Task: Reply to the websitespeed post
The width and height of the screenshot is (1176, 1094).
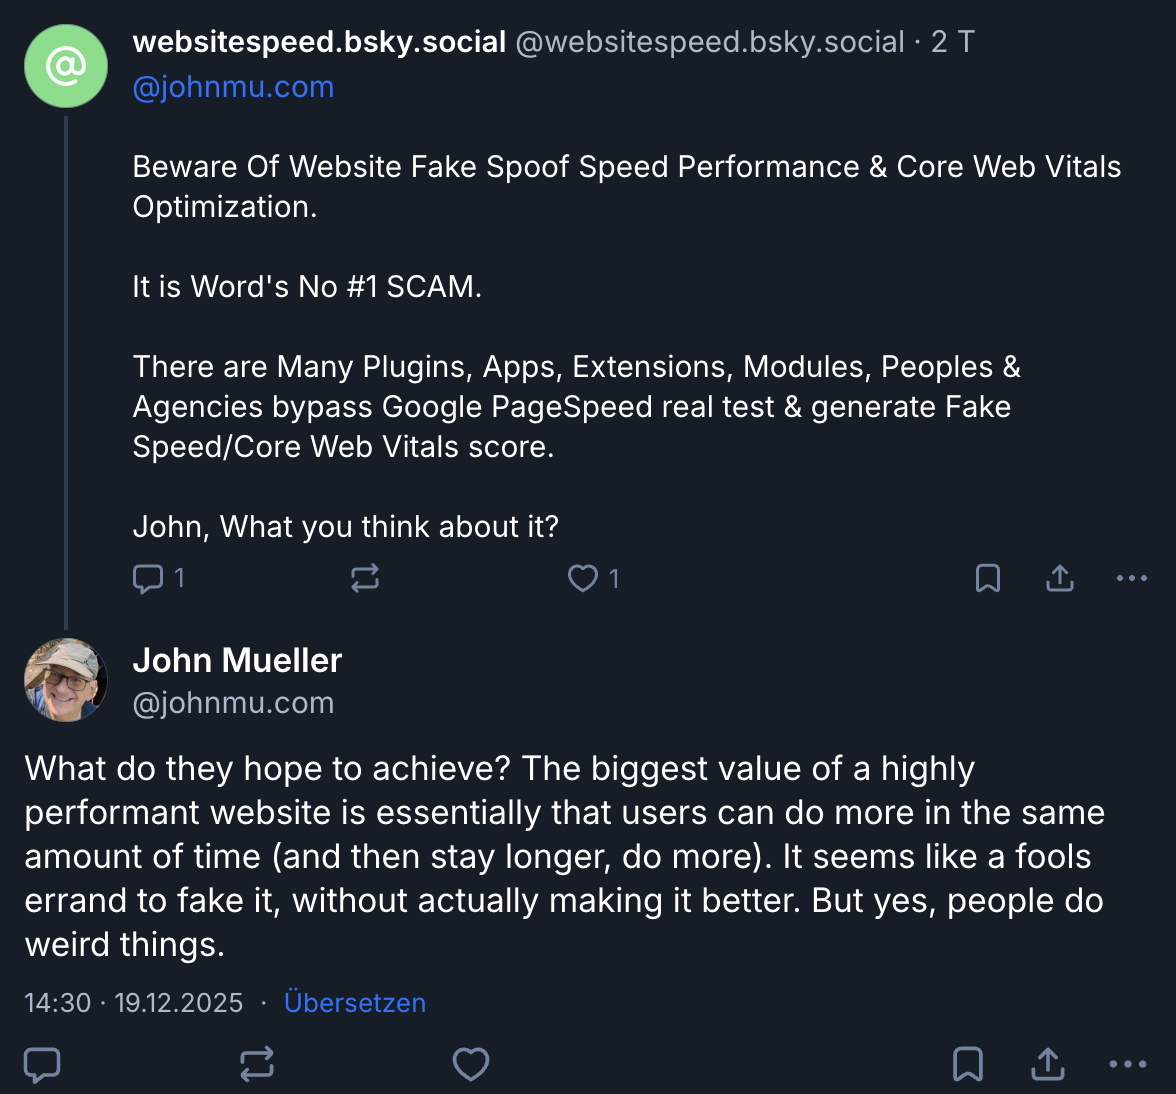Action: point(147,578)
